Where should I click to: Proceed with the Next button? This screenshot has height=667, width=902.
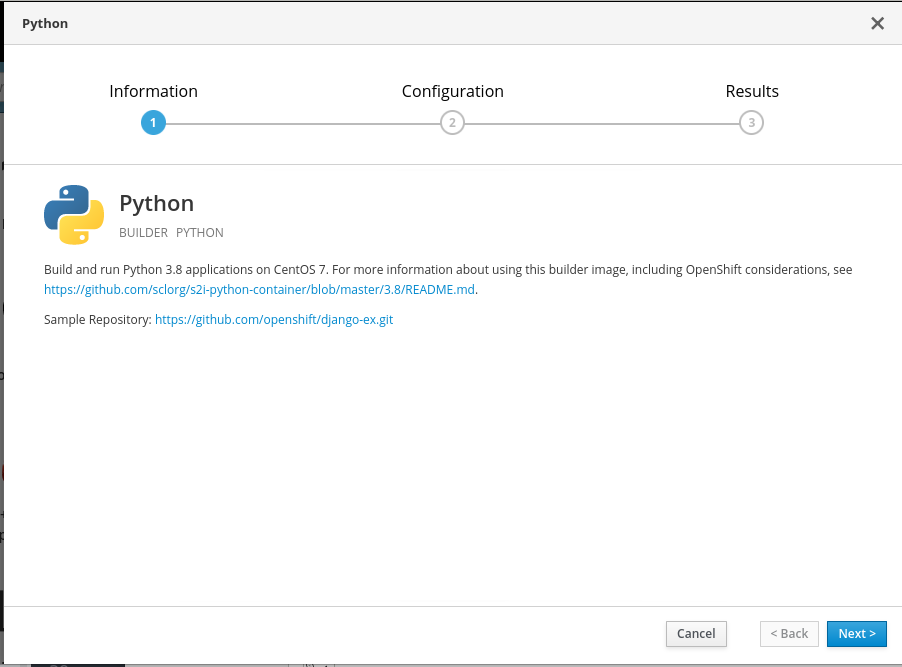pos(857,634)
